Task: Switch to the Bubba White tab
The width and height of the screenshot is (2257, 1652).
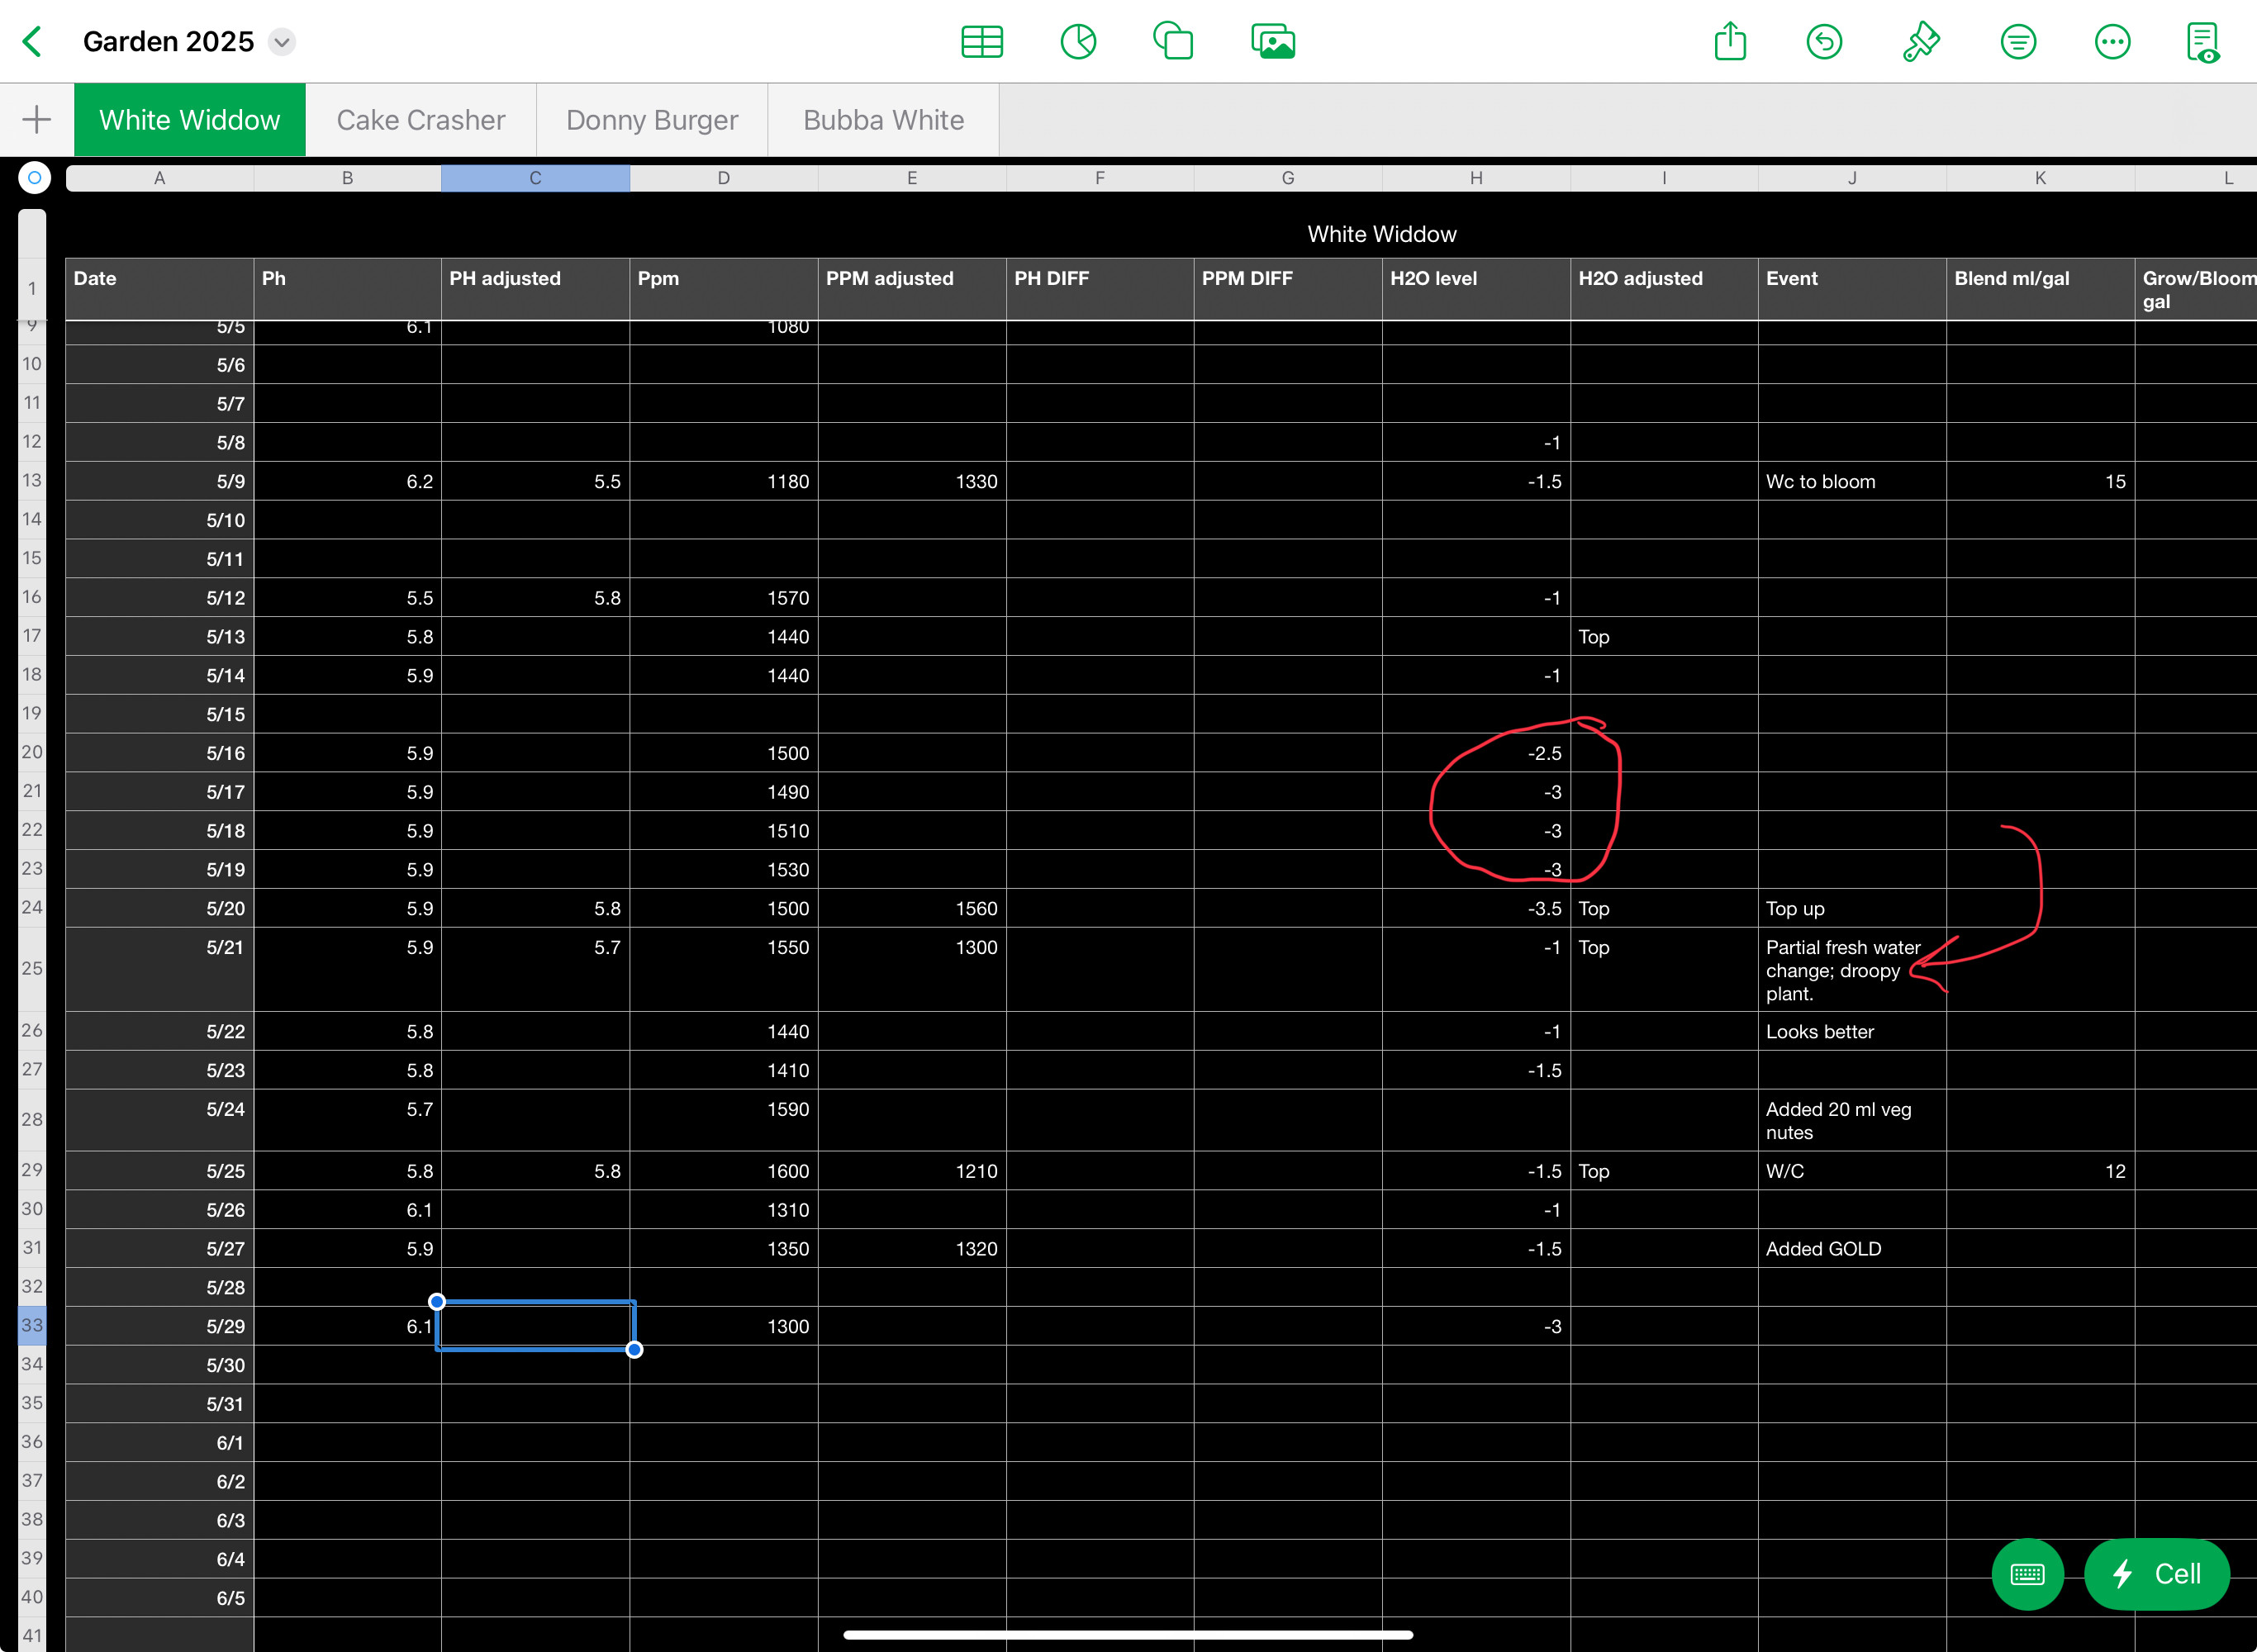Action: 883,120
